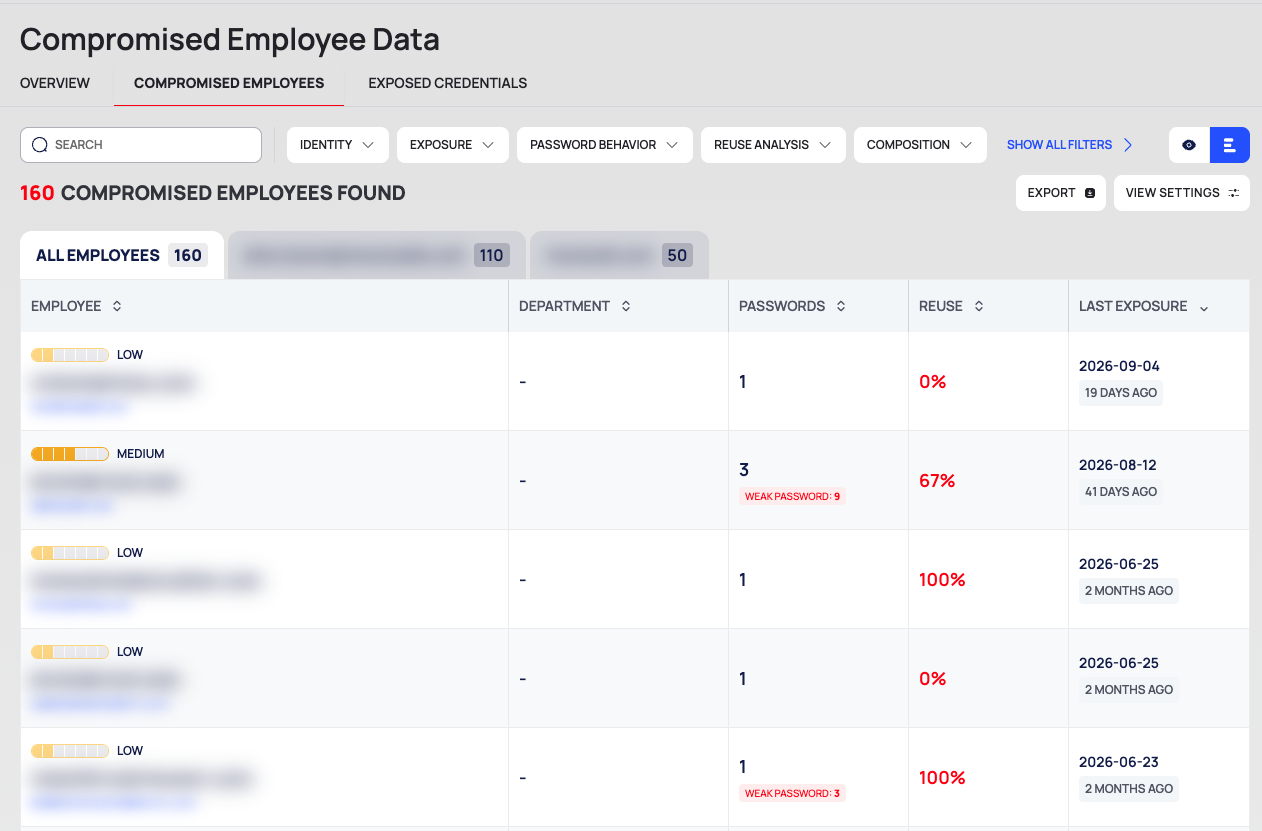1262x831 pixels.
Task: Click the date 2026-09-04
Action: coord(1119,366)
